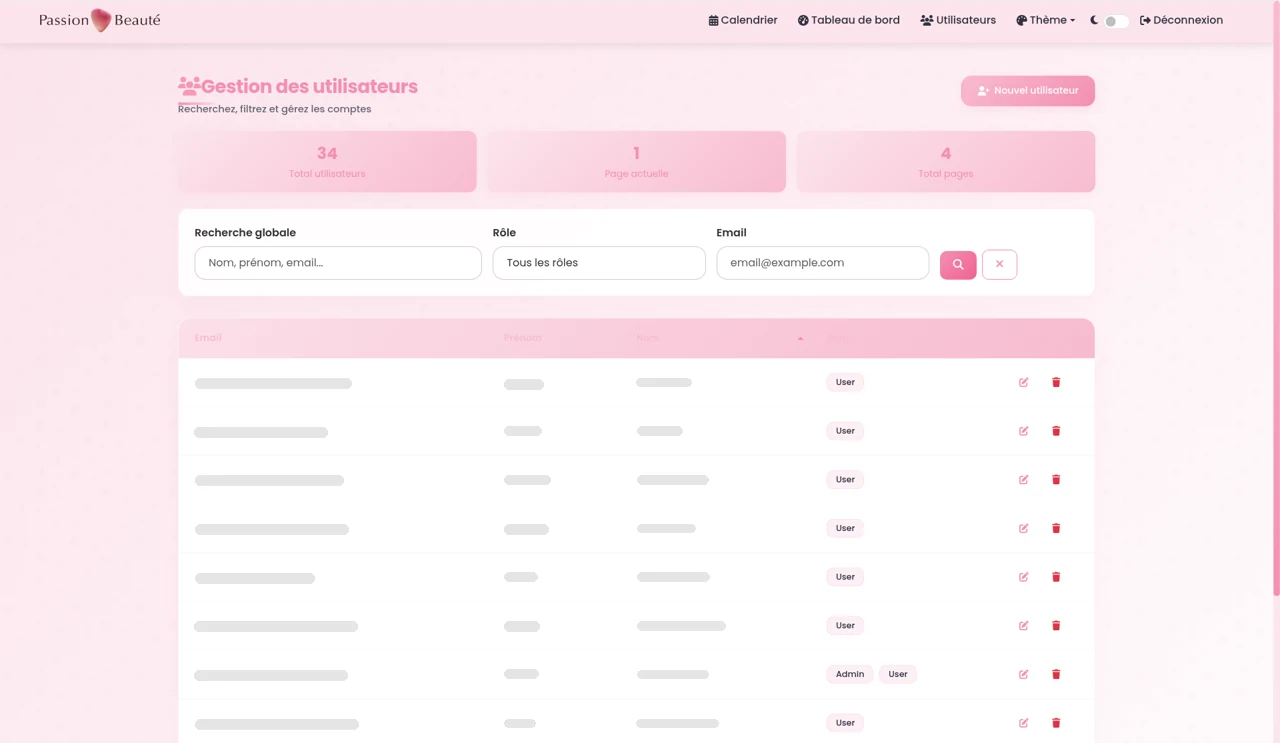Click the User badge beside Admin
The width and height of the screenshot is (1280, 743).
coord(898,674)
